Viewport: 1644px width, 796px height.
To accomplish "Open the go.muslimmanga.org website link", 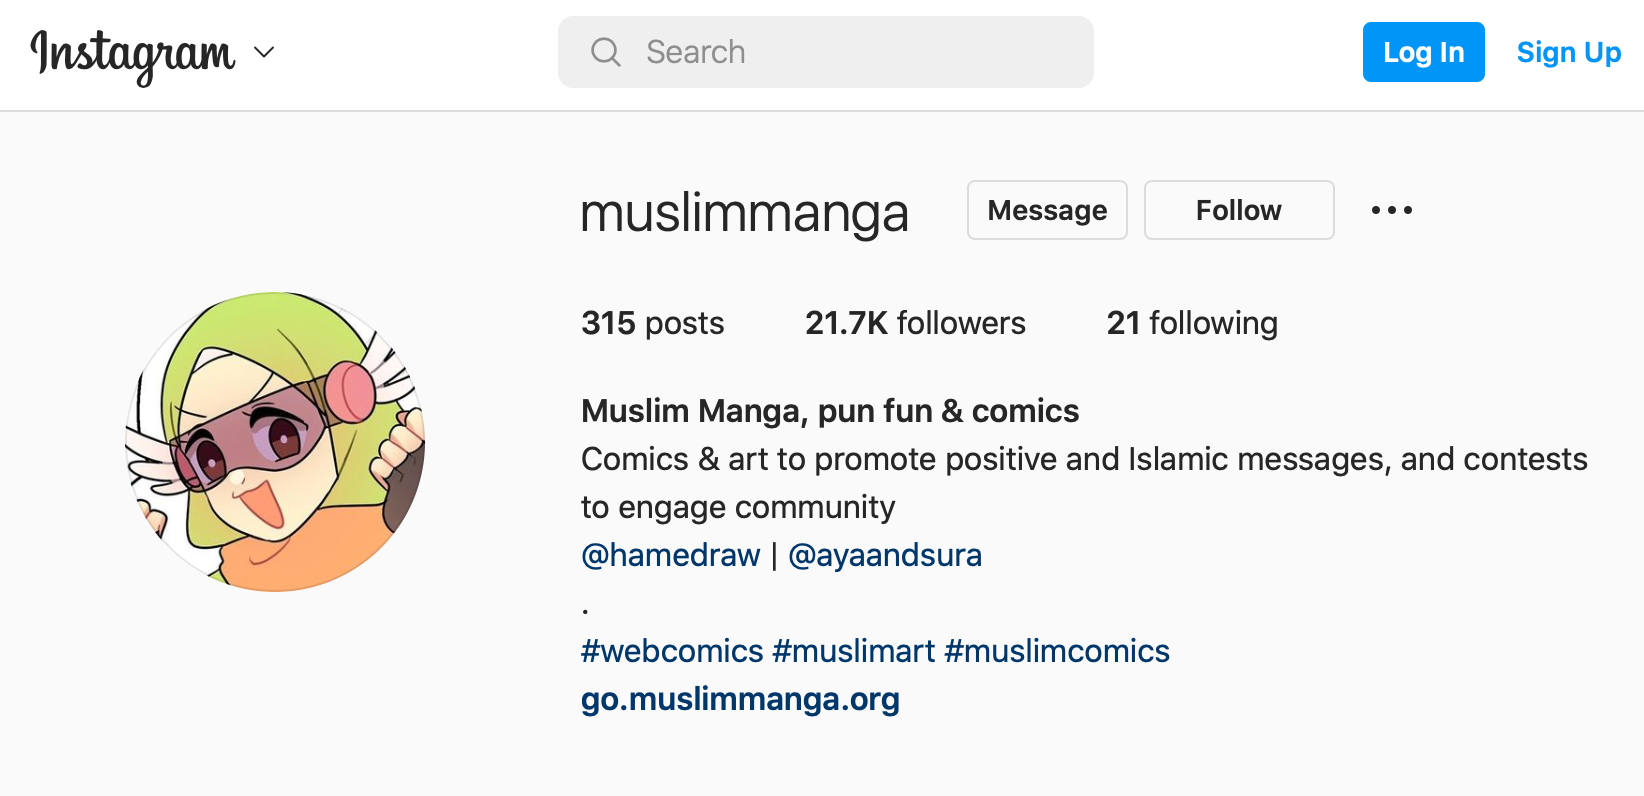I will coord(740,699).
